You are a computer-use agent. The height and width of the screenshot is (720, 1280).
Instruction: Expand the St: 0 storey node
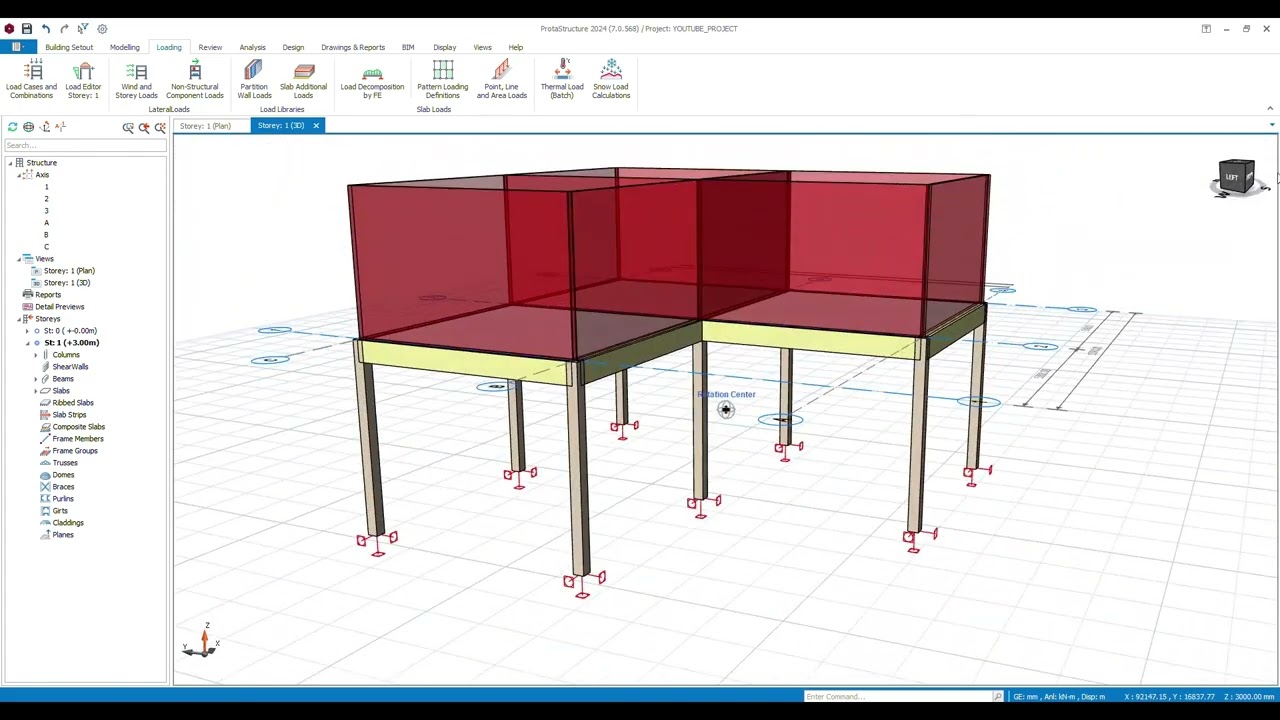tap(28, 331)
